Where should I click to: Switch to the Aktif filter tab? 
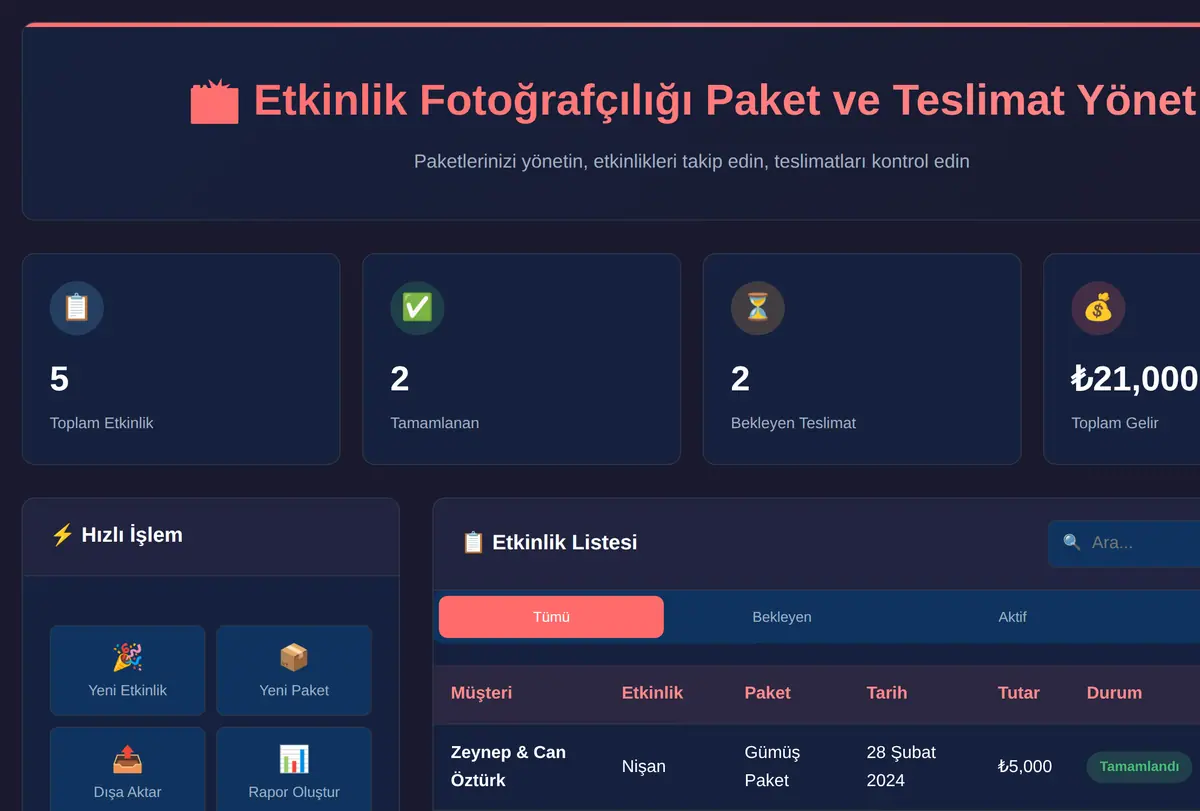coord(1012,617)
